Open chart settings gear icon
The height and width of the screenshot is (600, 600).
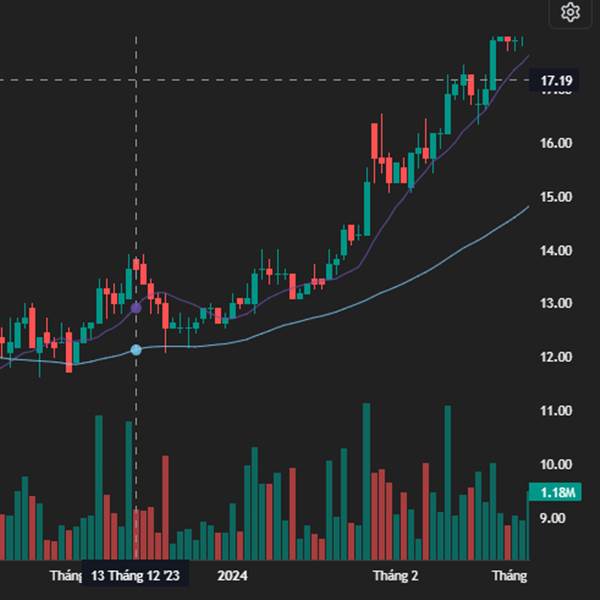pyautogui.click(x=570, y=12)
